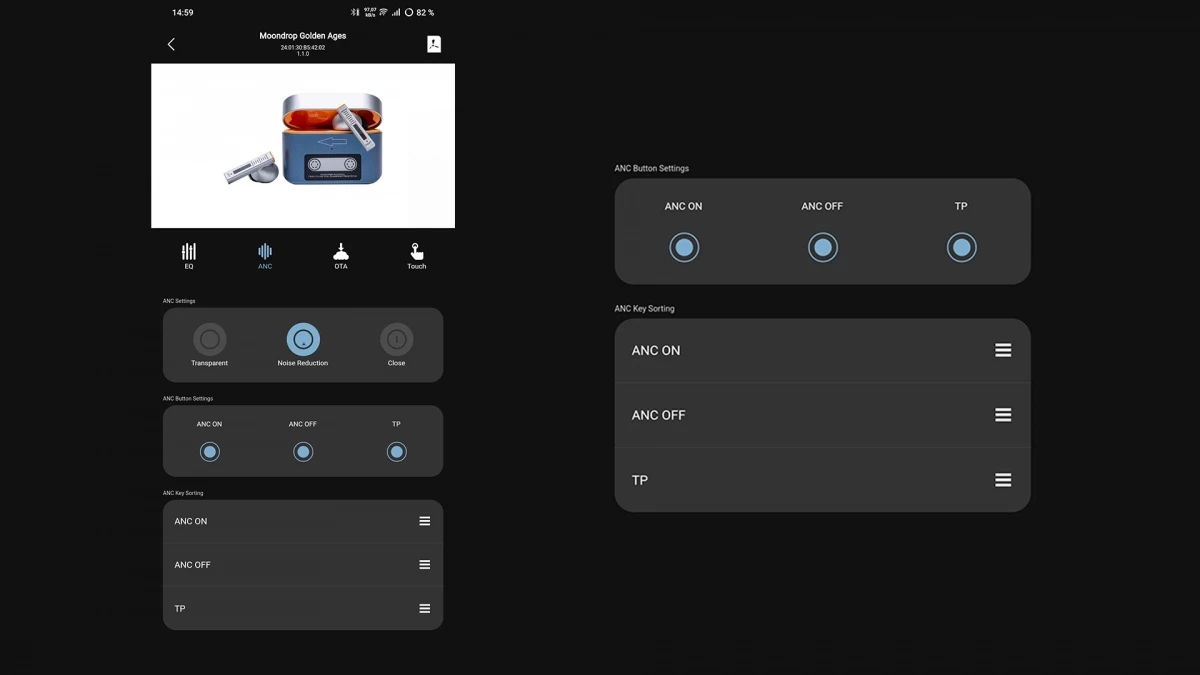Tap ANC OFF row label in enlarged Key Sorting
This screenshot has height=675, width=1200.
(659, 415)
